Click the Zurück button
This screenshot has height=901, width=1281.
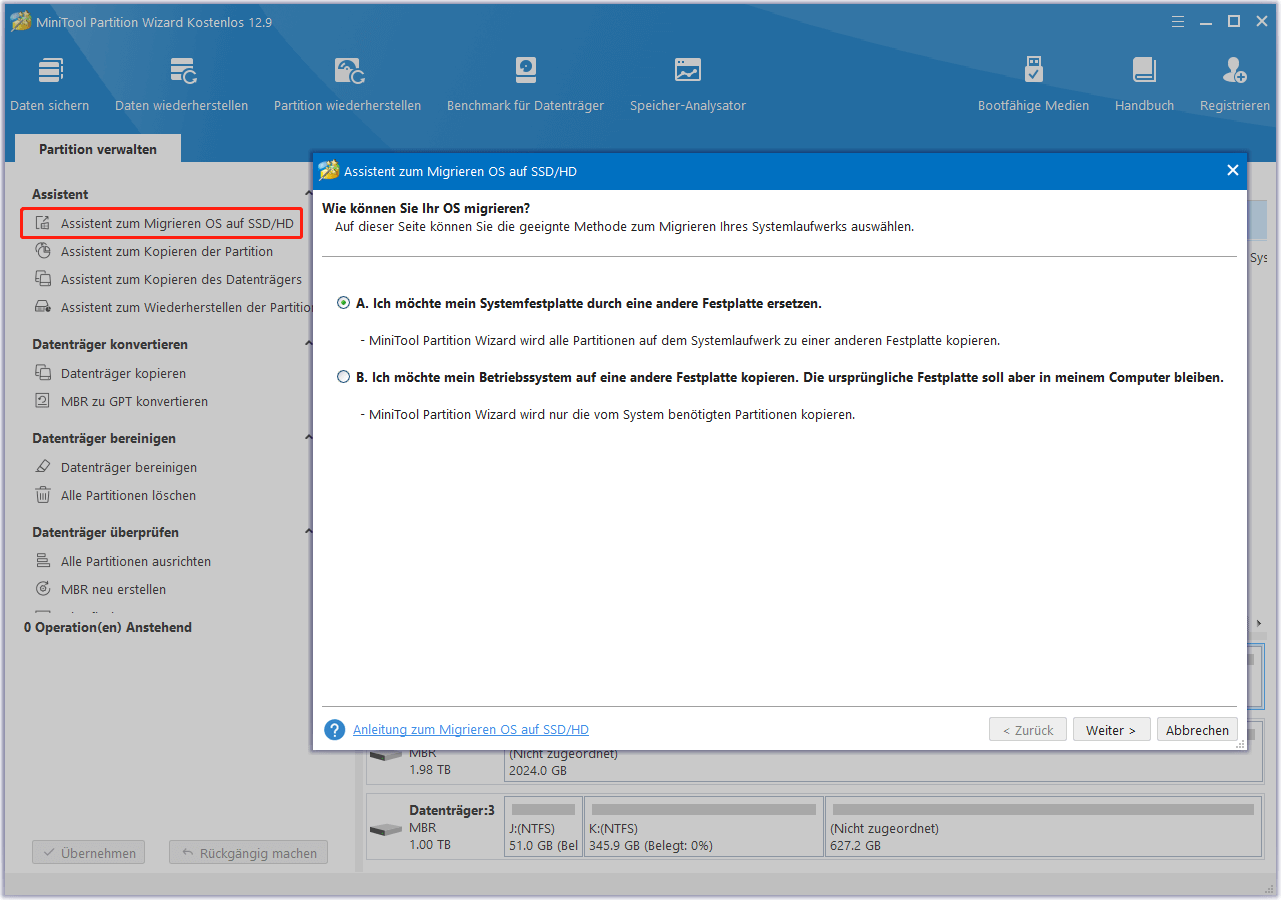[1028, 730]
